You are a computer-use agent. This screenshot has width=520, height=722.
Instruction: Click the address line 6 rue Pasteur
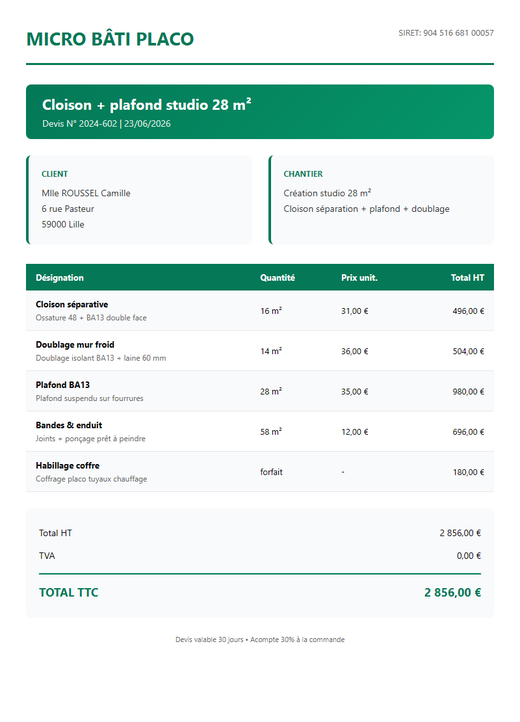click(68, 209)
